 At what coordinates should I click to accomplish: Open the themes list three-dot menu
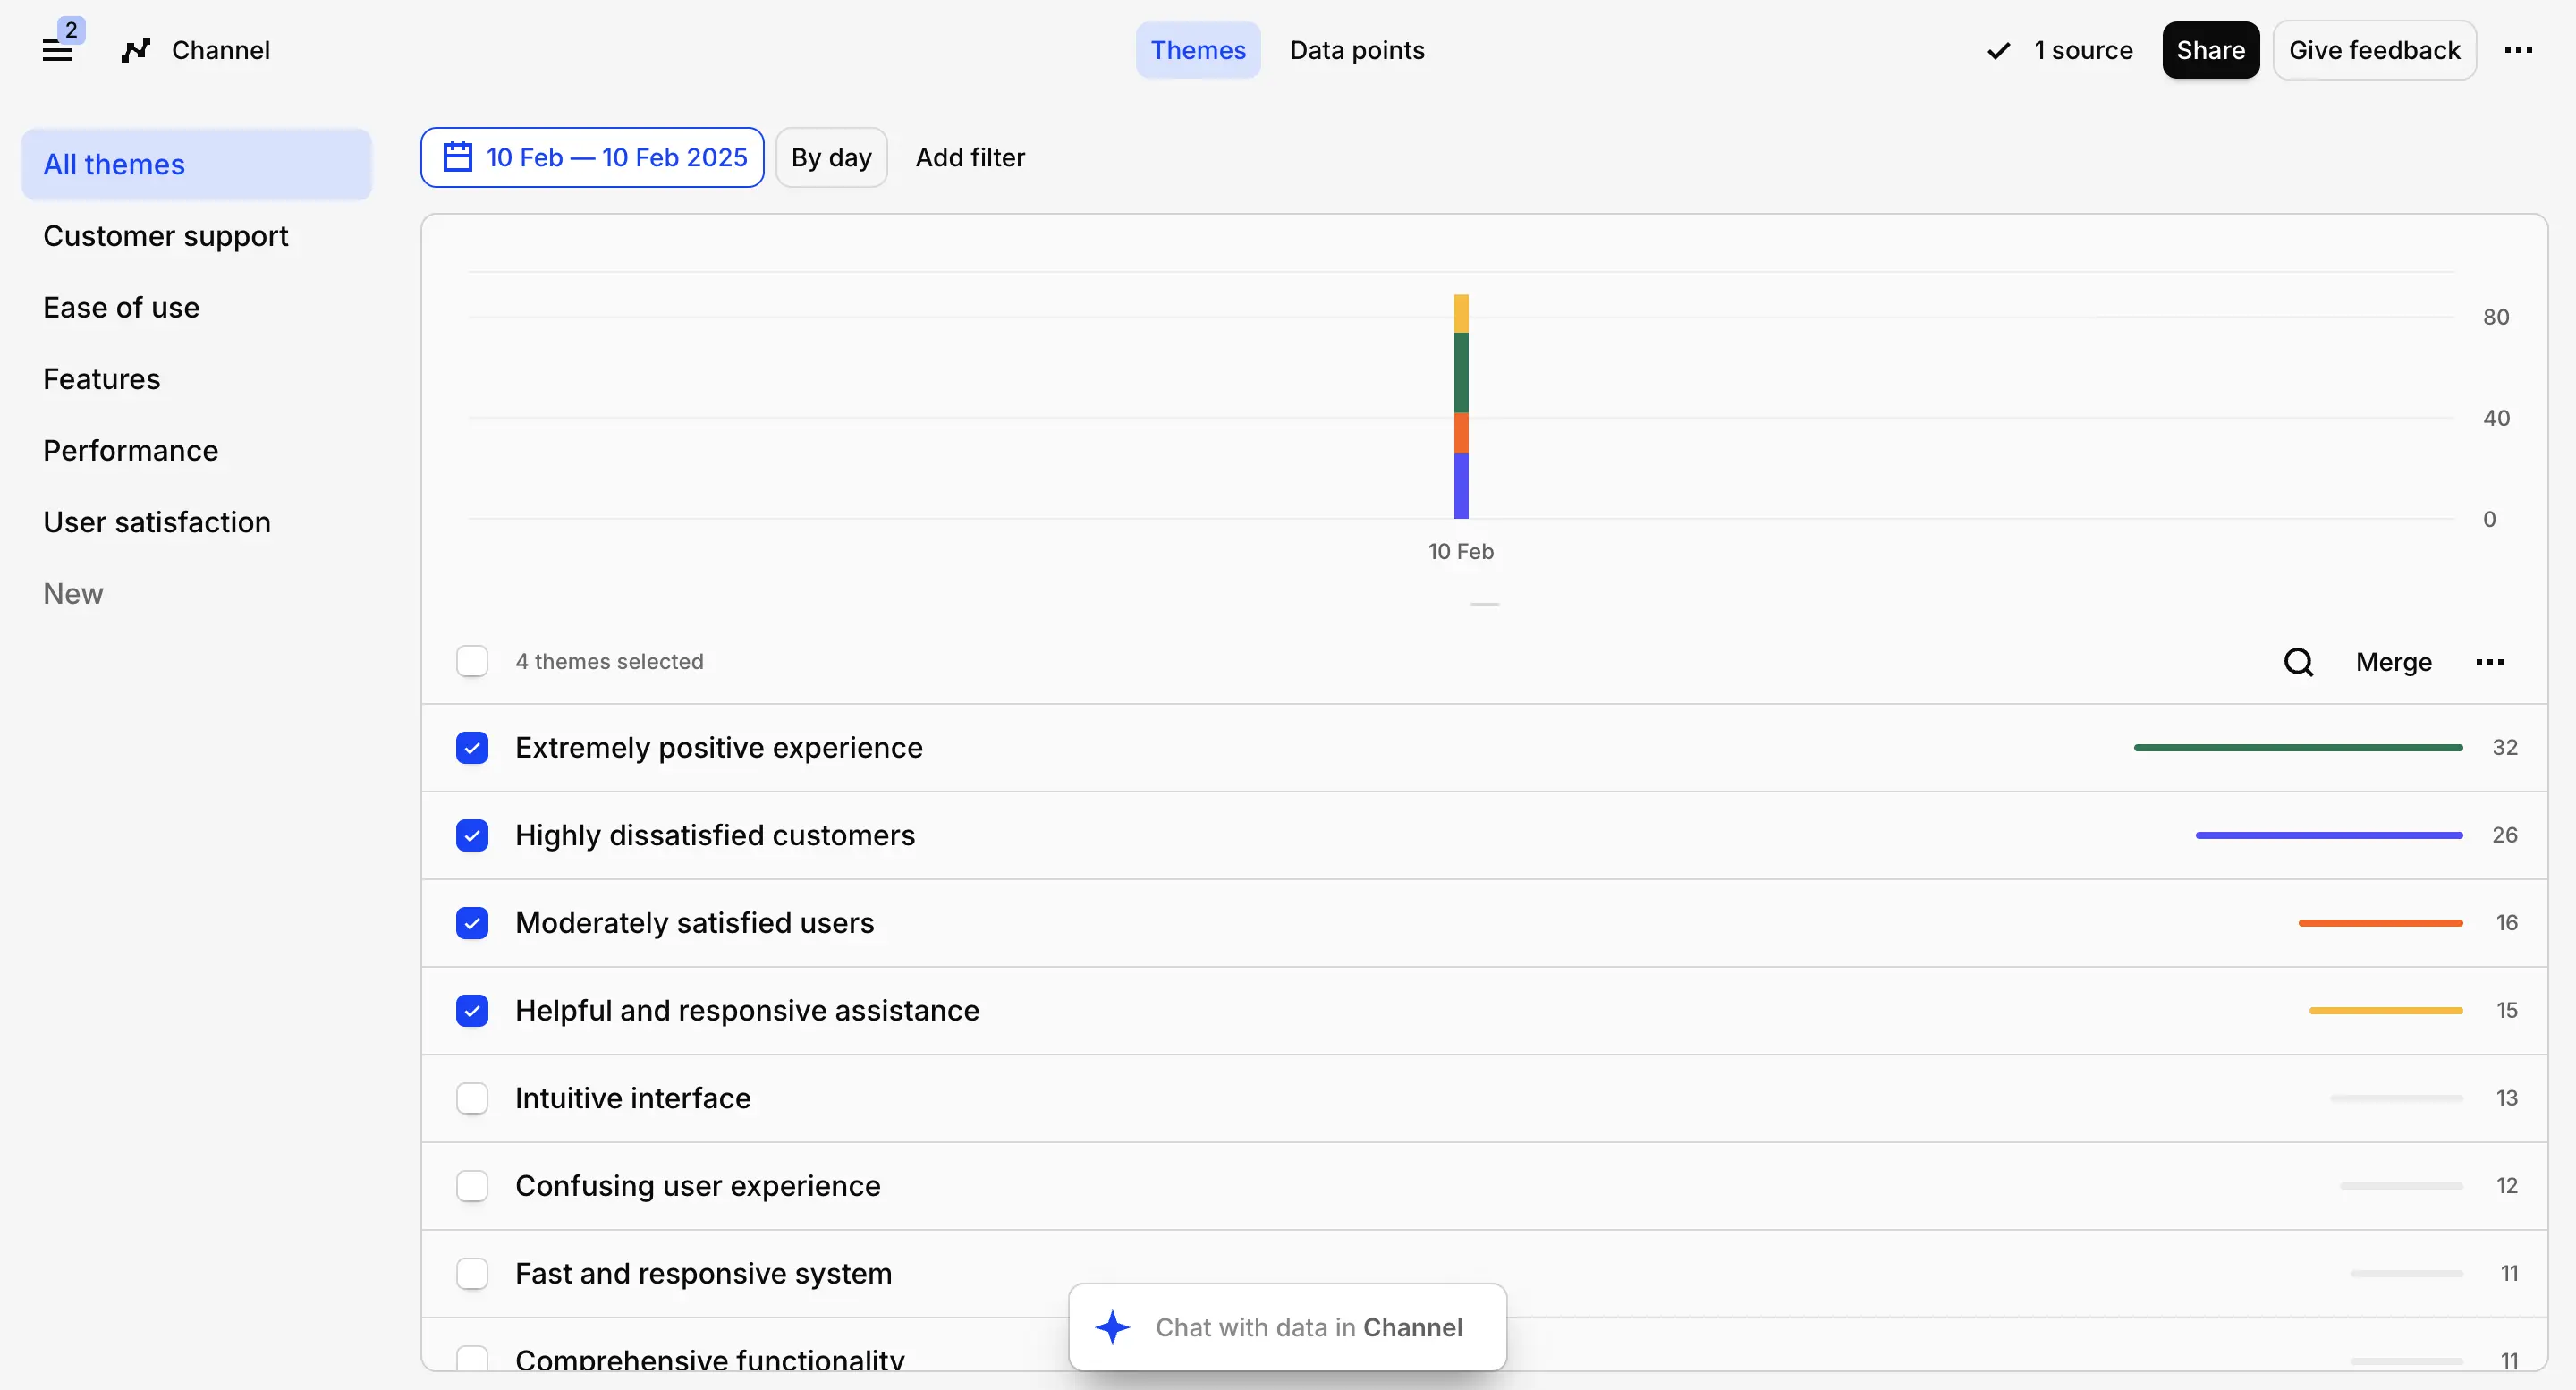[x=2489, y=662]
